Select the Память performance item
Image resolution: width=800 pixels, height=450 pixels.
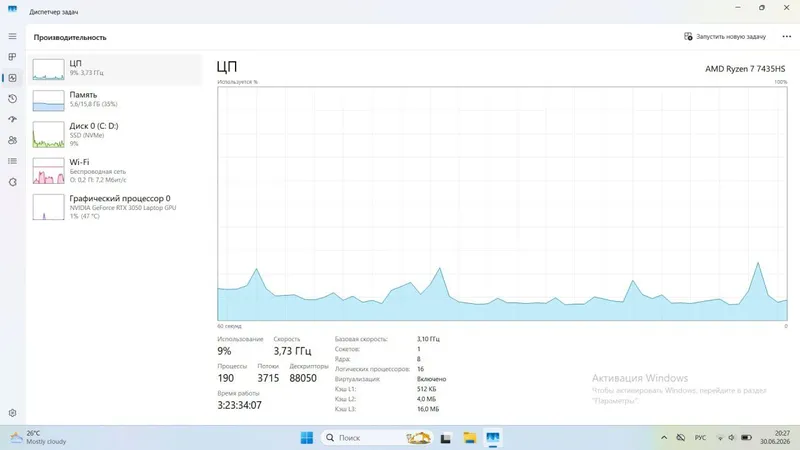click(x=116, y=101)
